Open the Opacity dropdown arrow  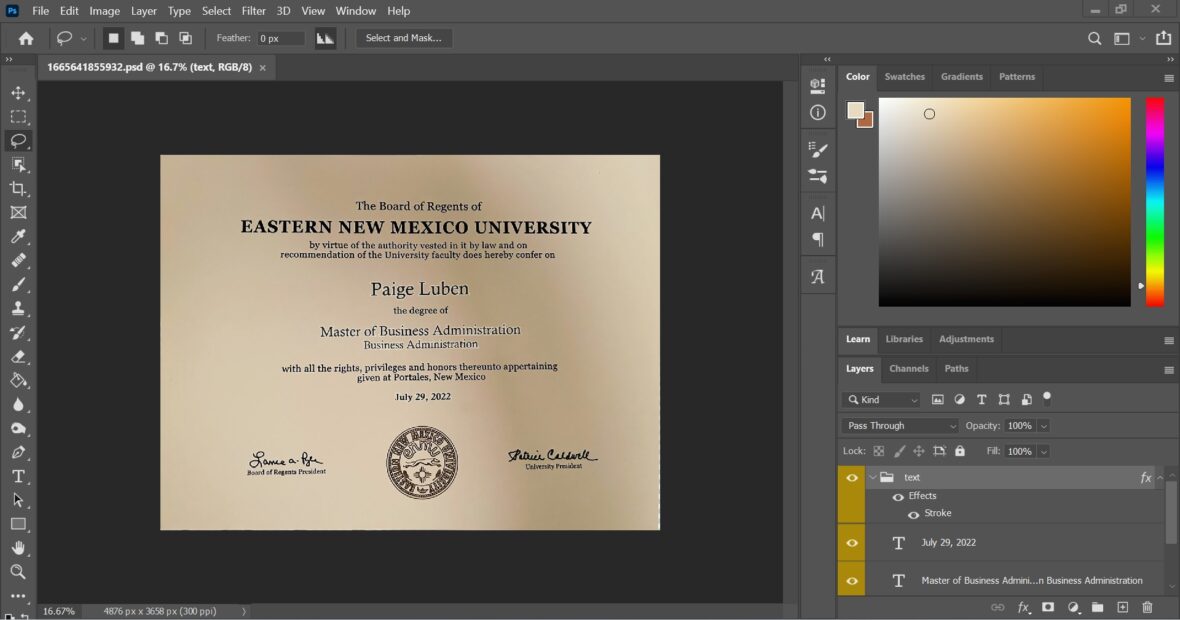point(1044,426)
